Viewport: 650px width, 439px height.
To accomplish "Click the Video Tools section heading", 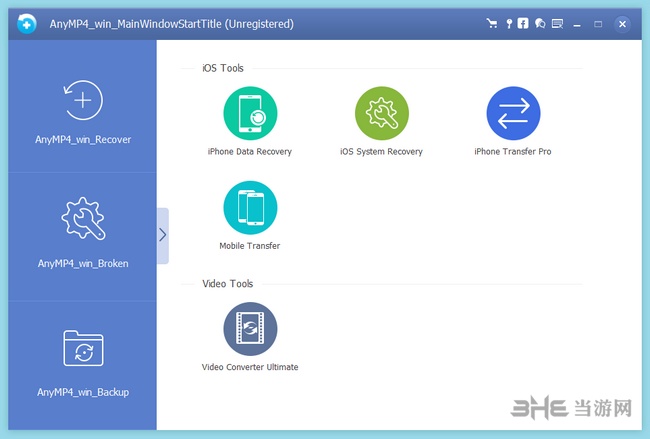I will click(228, 284).
